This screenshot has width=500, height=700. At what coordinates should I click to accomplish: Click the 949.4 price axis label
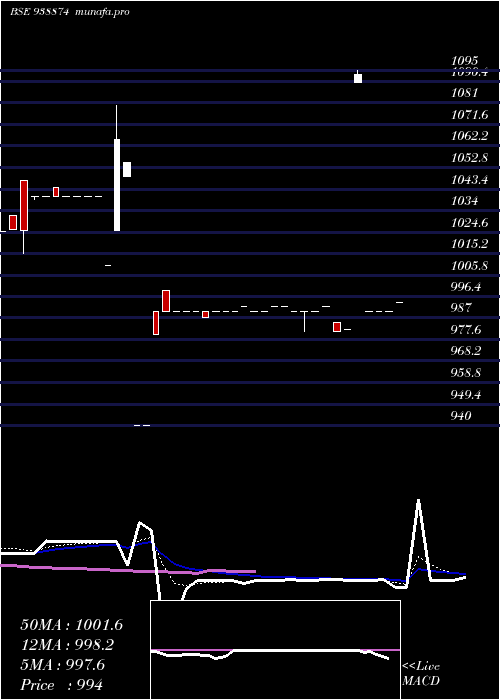467,395
